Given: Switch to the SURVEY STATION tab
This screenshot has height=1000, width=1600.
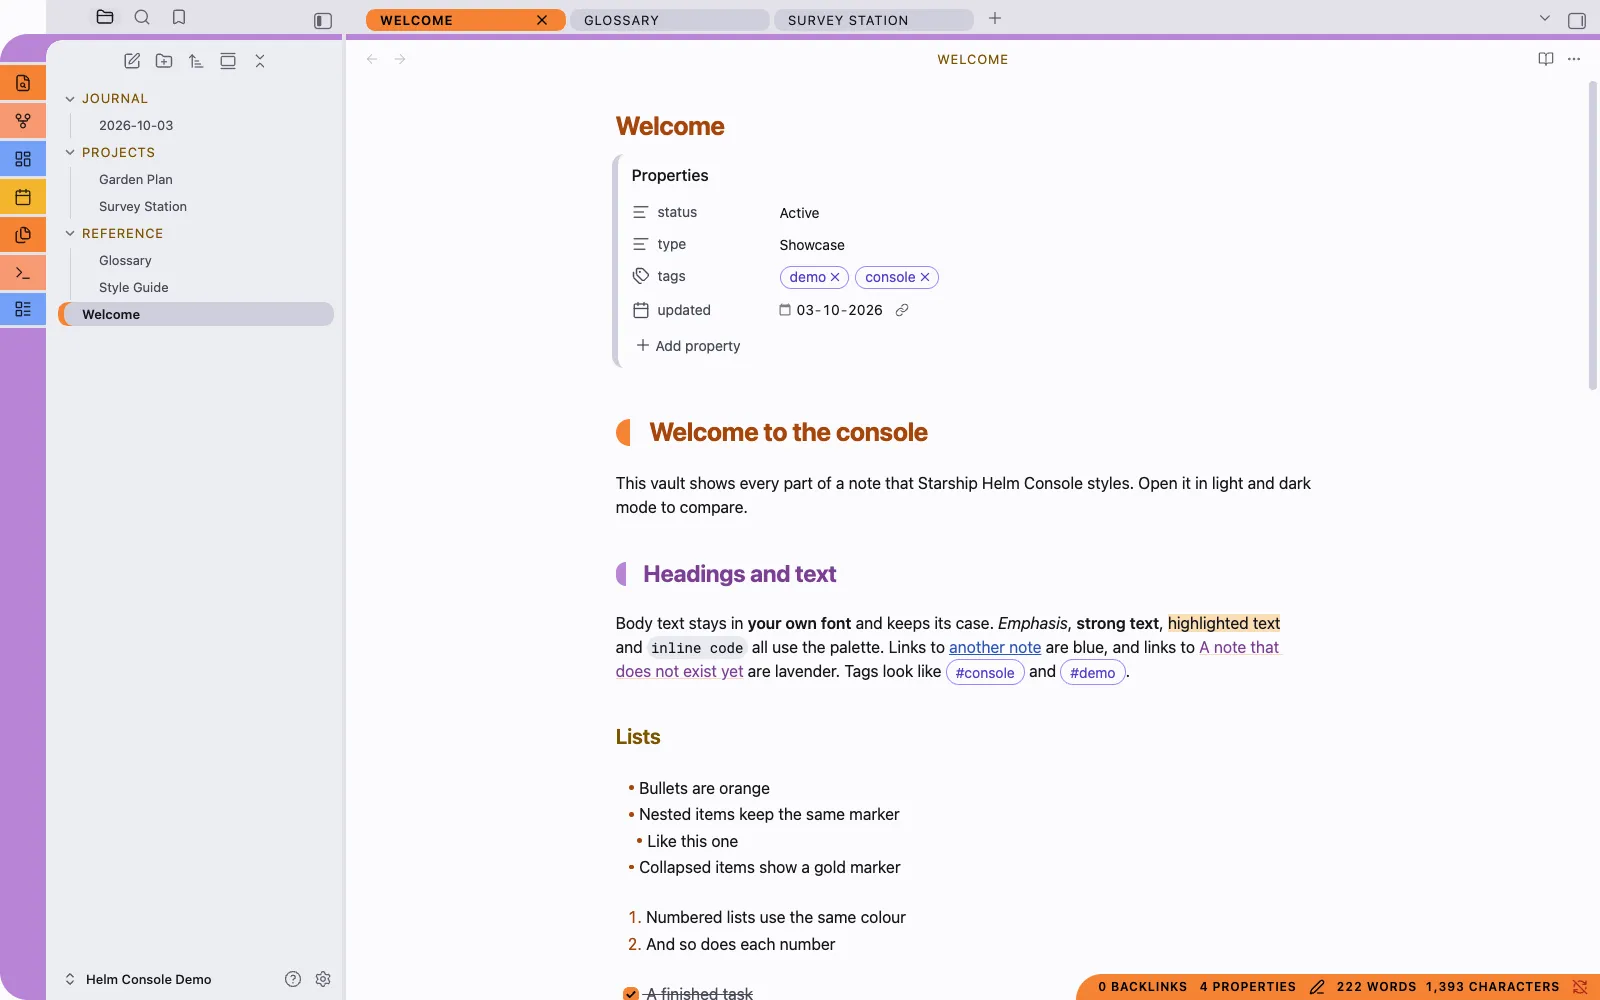Looking at the screenshot, I should [873, 20].
